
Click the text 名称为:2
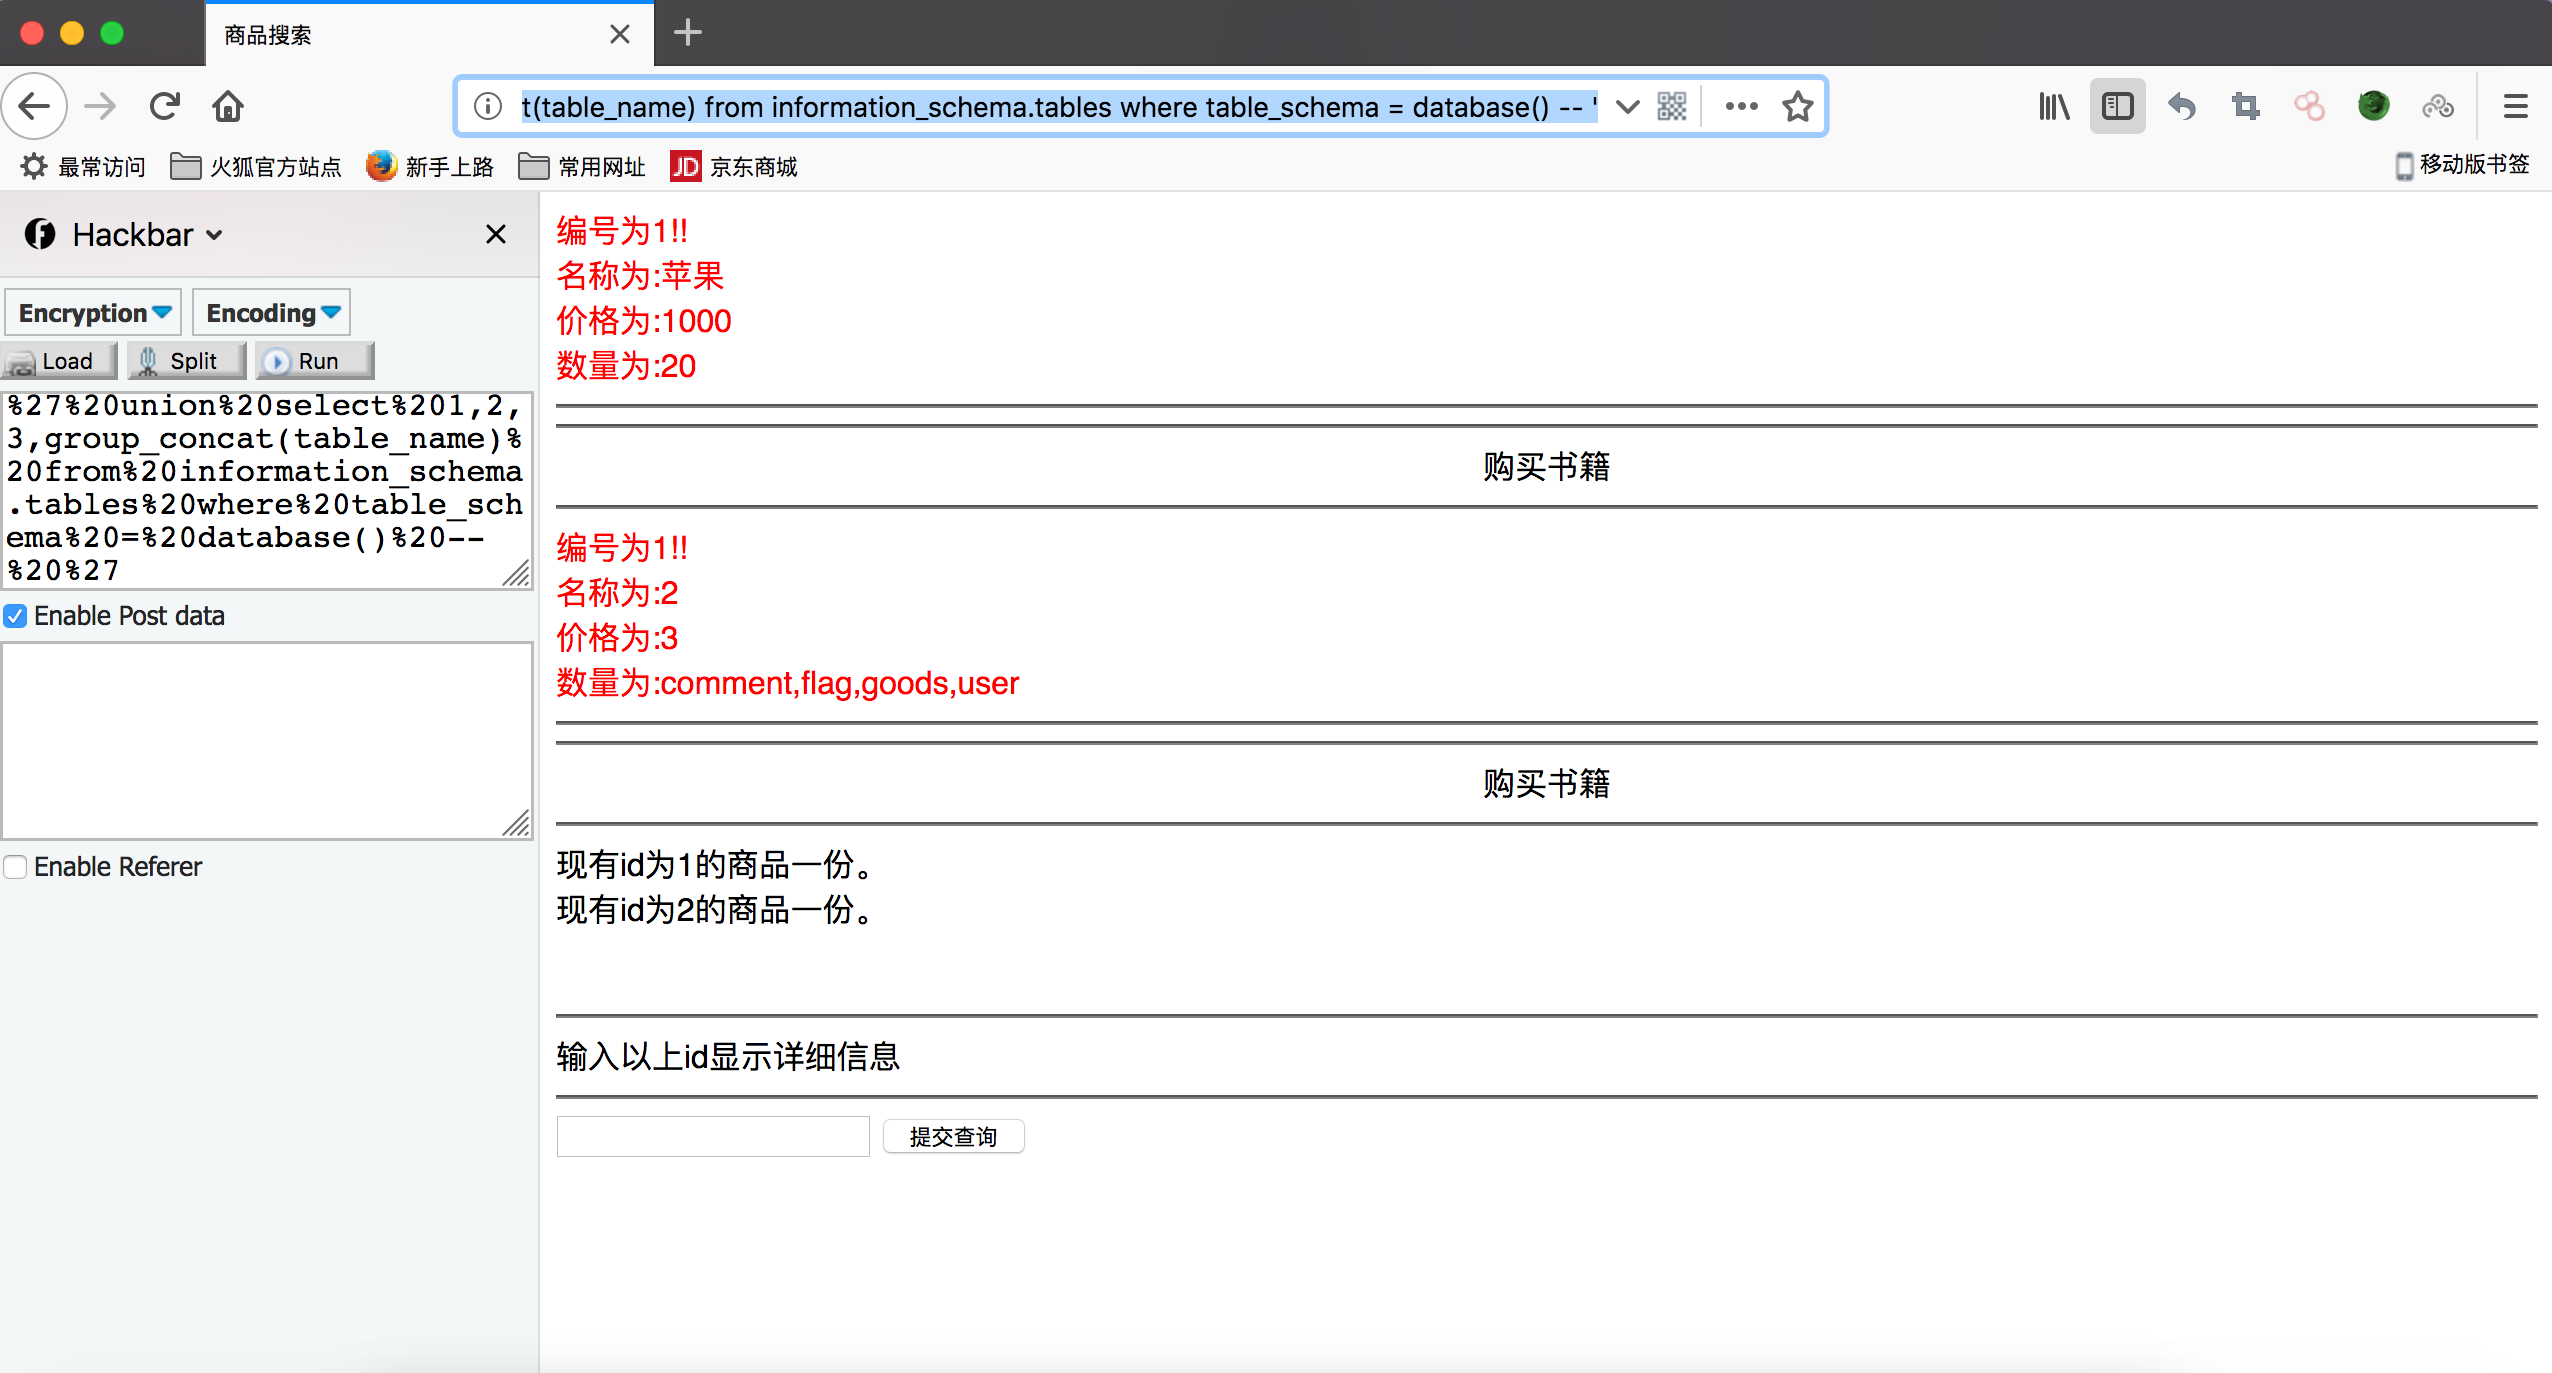[618, 593]
